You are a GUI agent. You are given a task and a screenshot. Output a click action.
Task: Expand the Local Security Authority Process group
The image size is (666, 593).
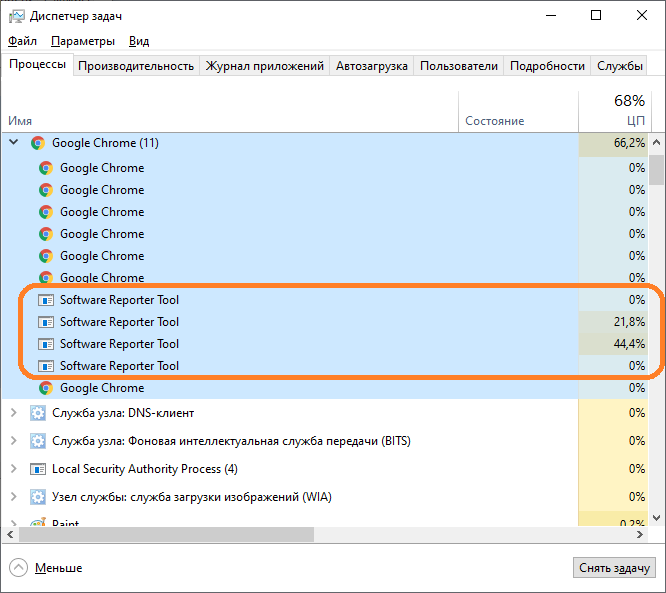tap(13, 469)
